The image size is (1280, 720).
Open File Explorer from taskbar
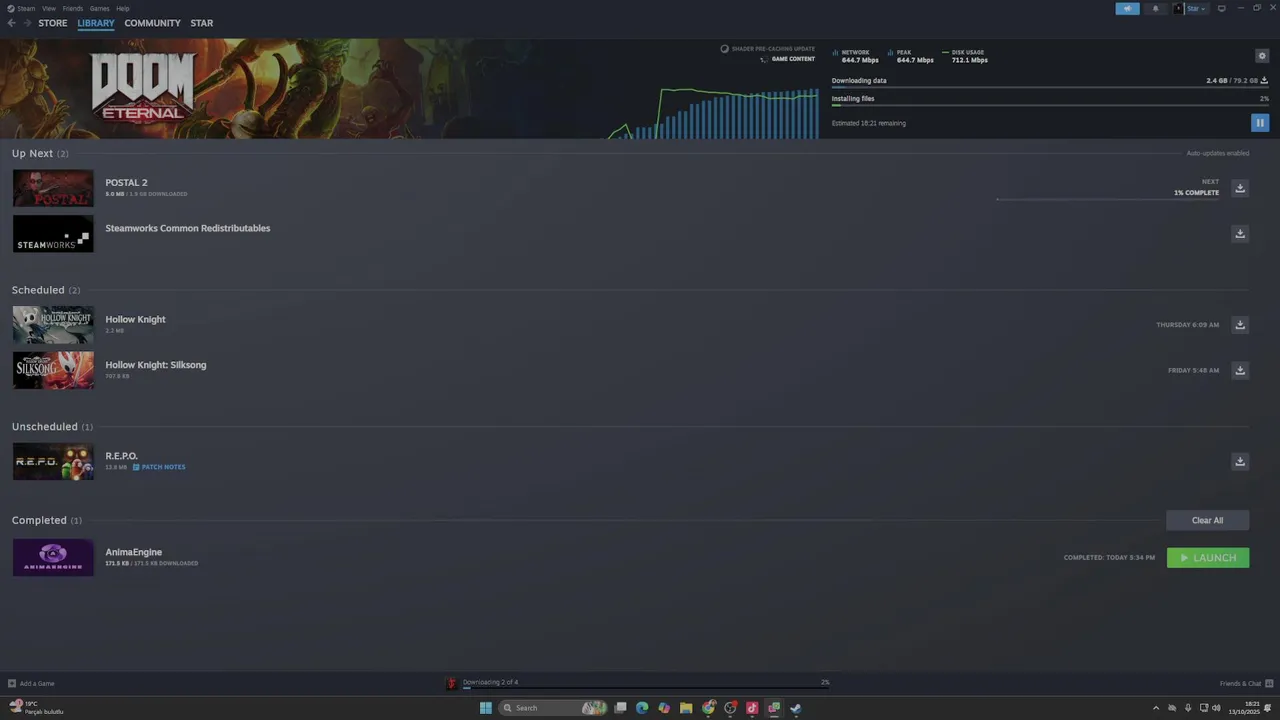686,708
